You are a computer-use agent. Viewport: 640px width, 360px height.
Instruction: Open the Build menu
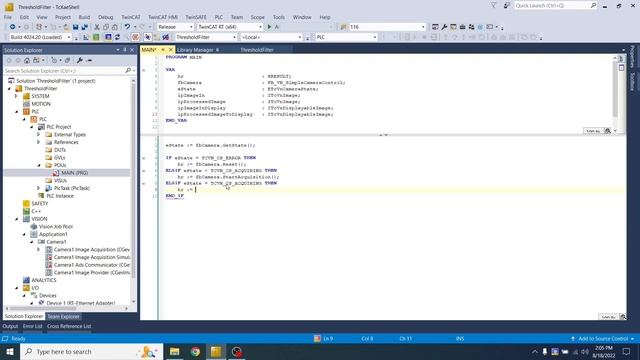coord(84,17)
